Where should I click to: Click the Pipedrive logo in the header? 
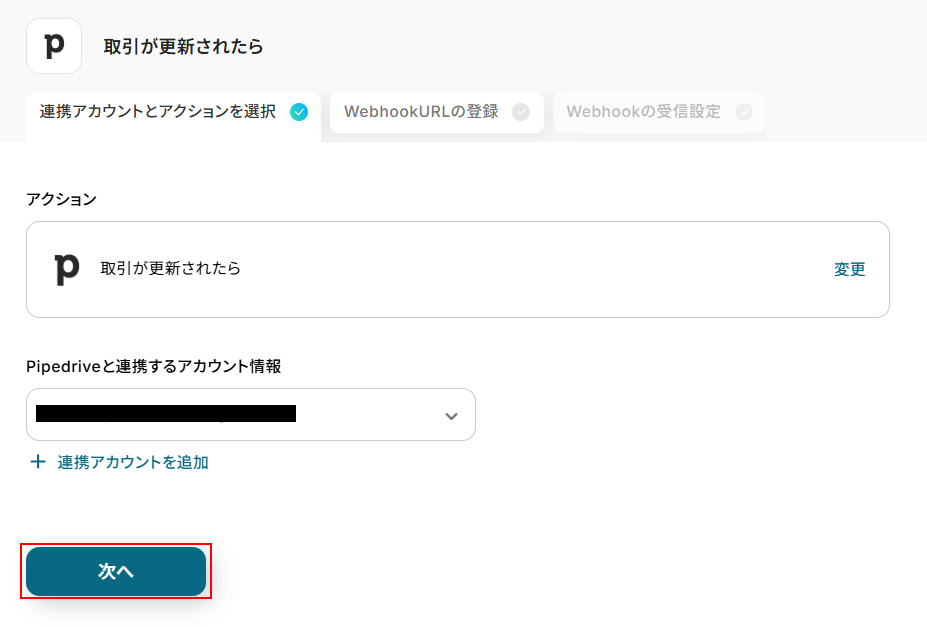(54, 46)
